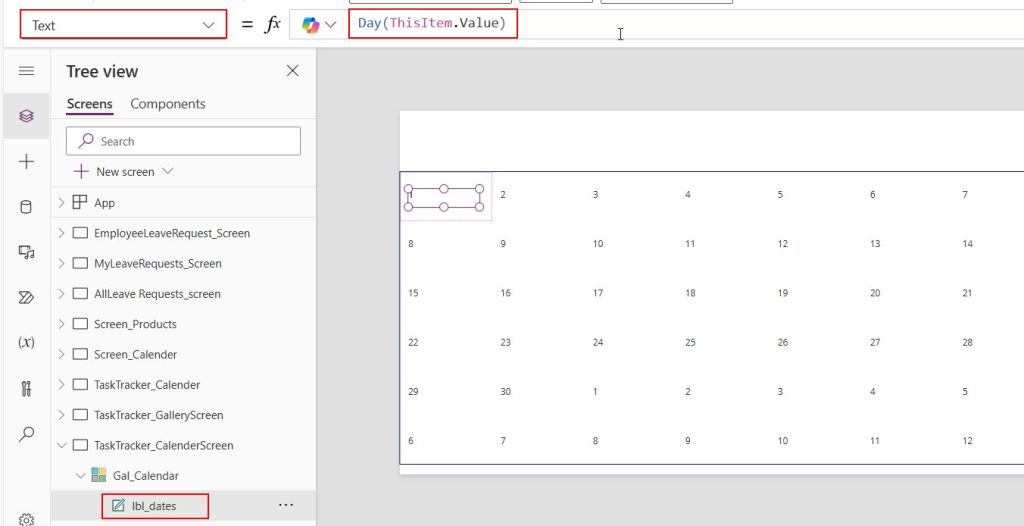Click calendar cell showing 20
Screen dimensions: 1024x526
point(875,293)
